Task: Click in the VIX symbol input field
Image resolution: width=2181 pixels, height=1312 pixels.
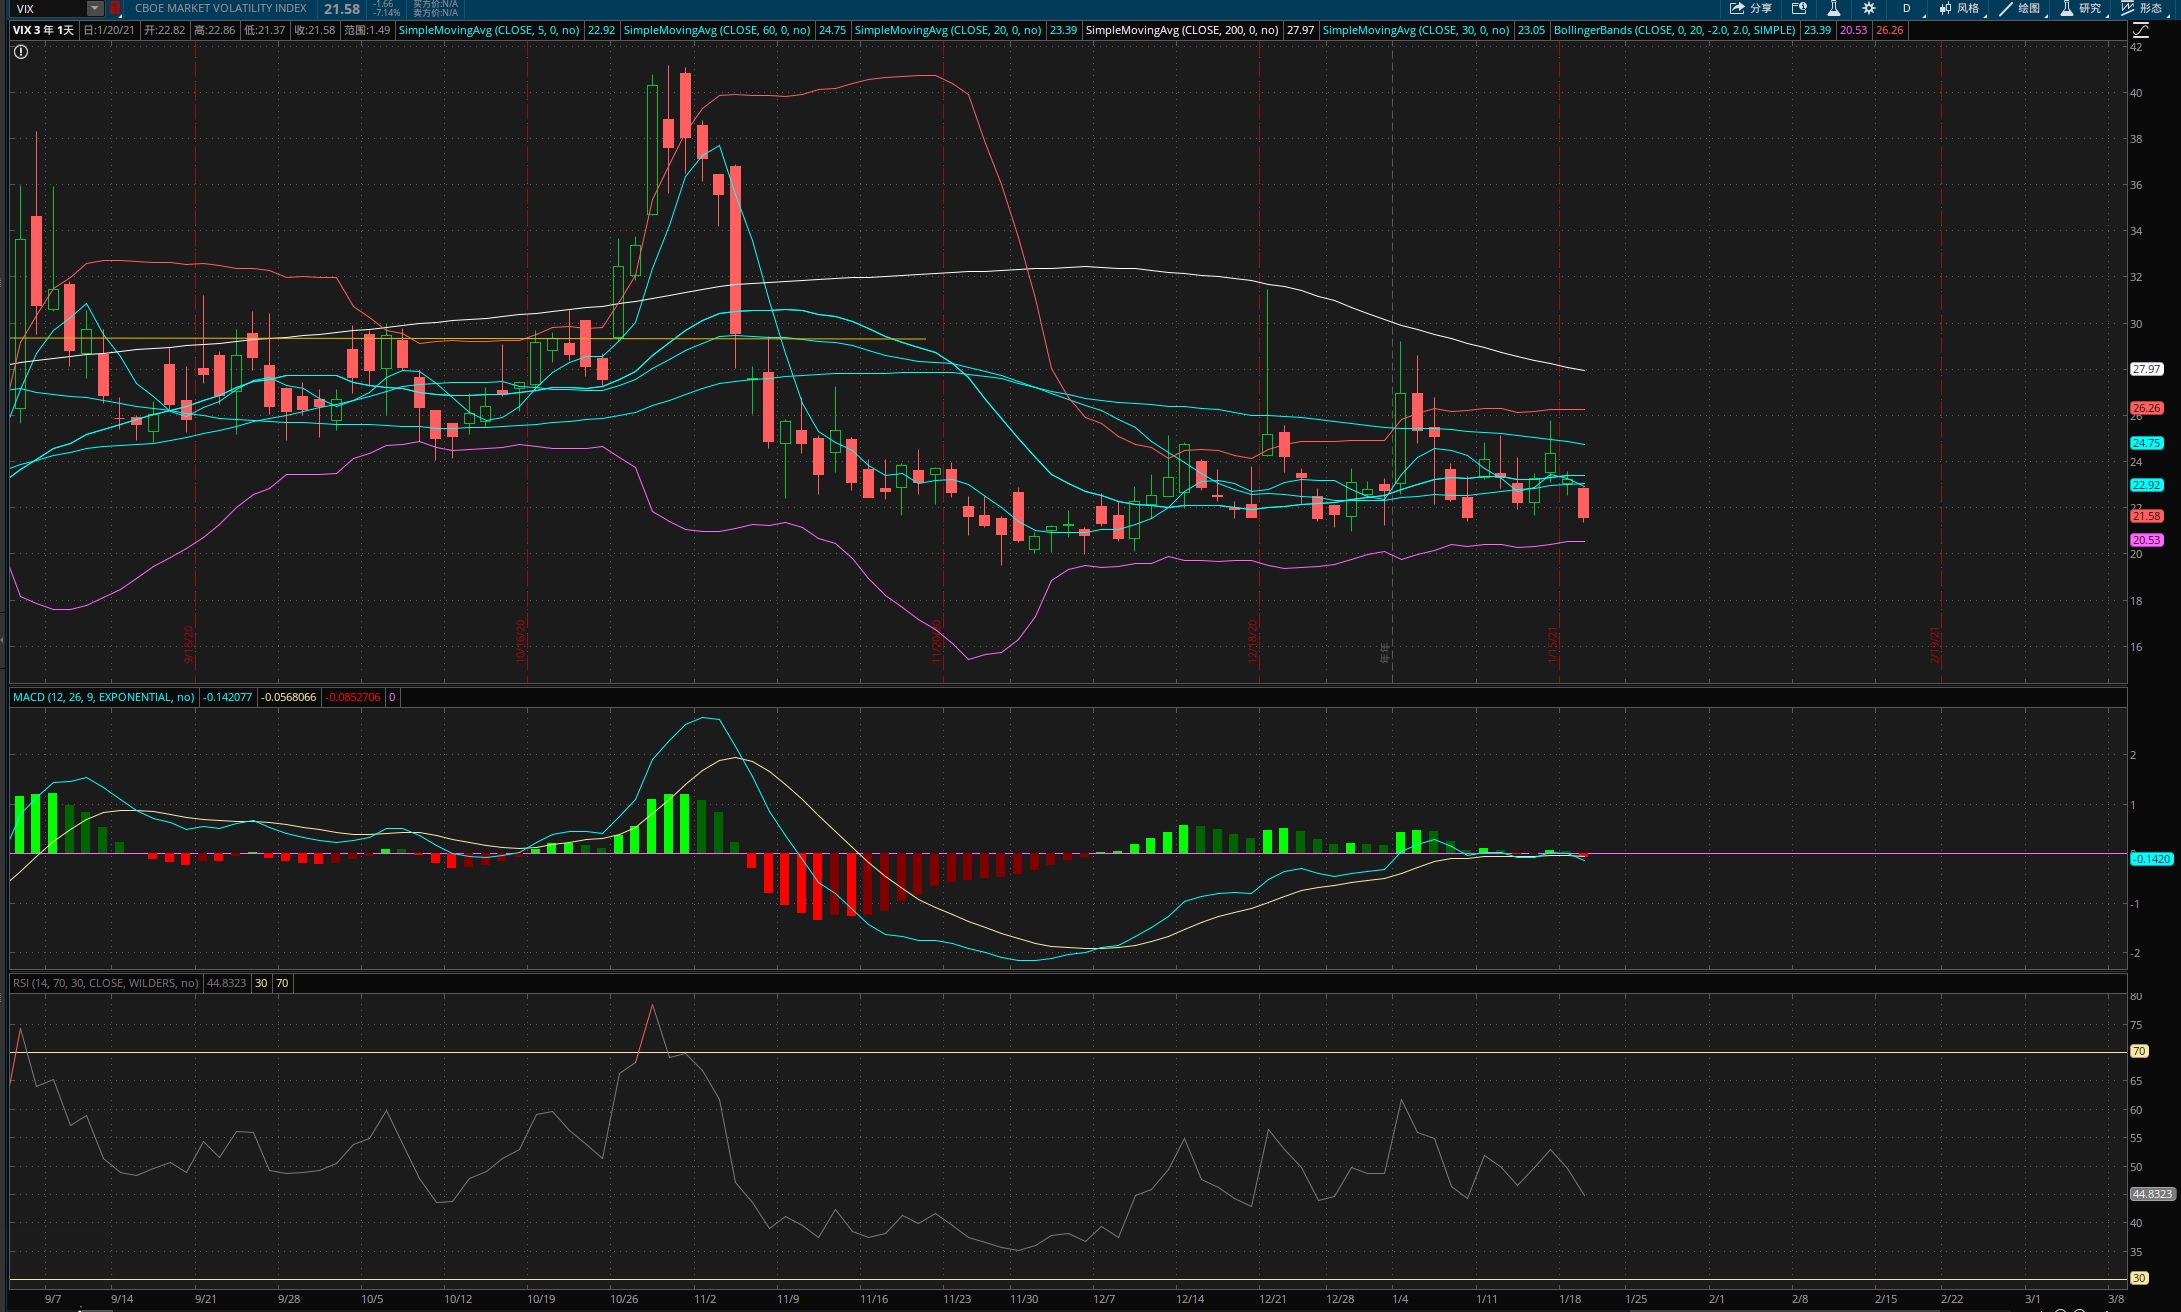Action: click(x=49, y=8)
